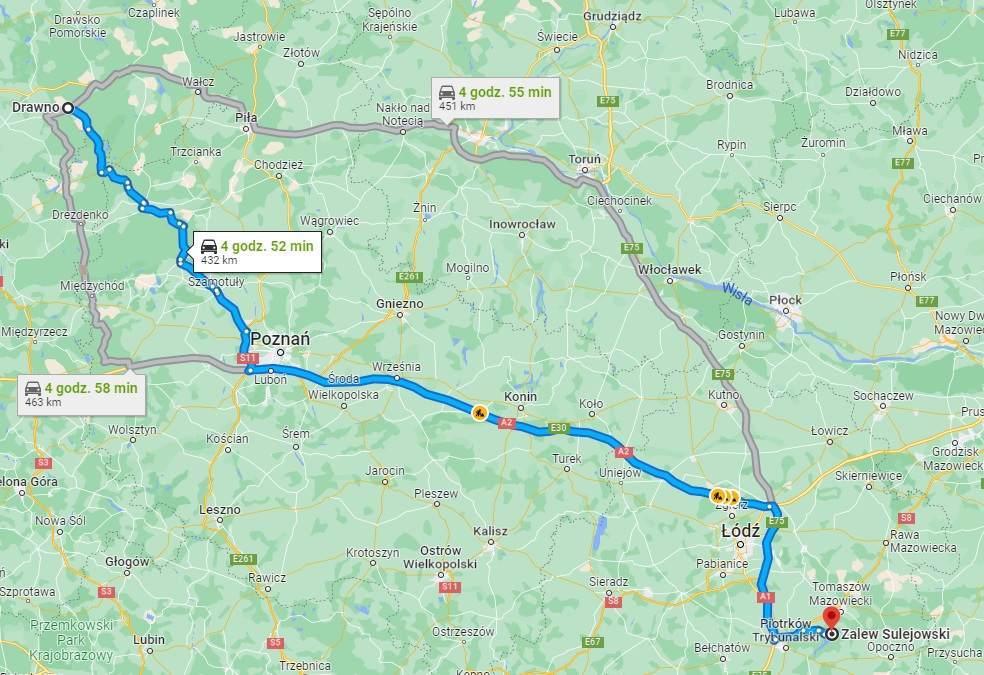Click the Toruń city label
Viewport: 984px width, 675px height.
coord(585,159)
